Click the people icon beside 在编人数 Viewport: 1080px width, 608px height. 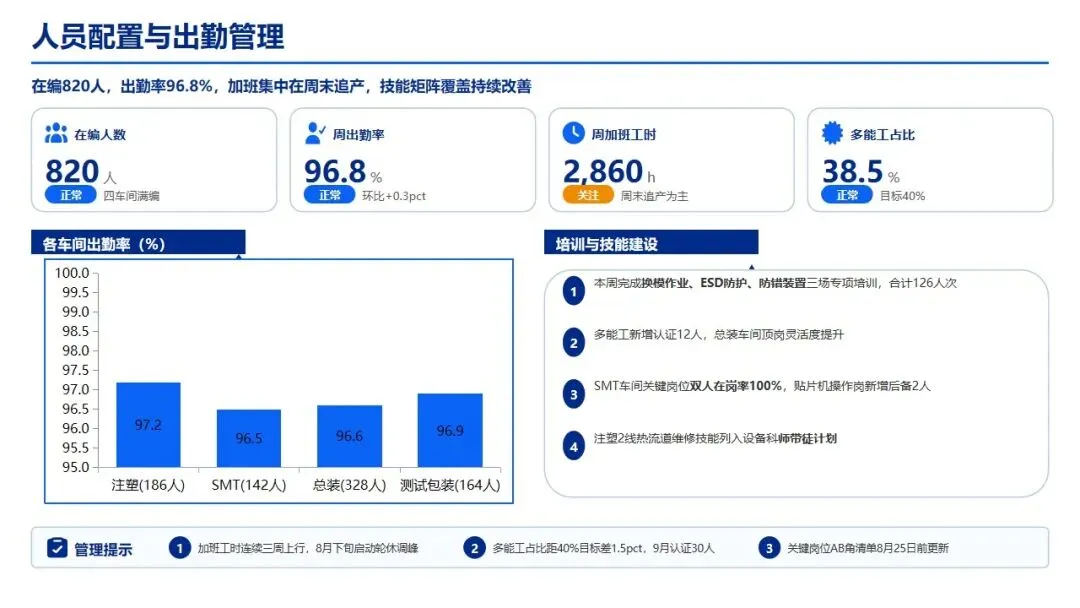click(x=56, y=133)
